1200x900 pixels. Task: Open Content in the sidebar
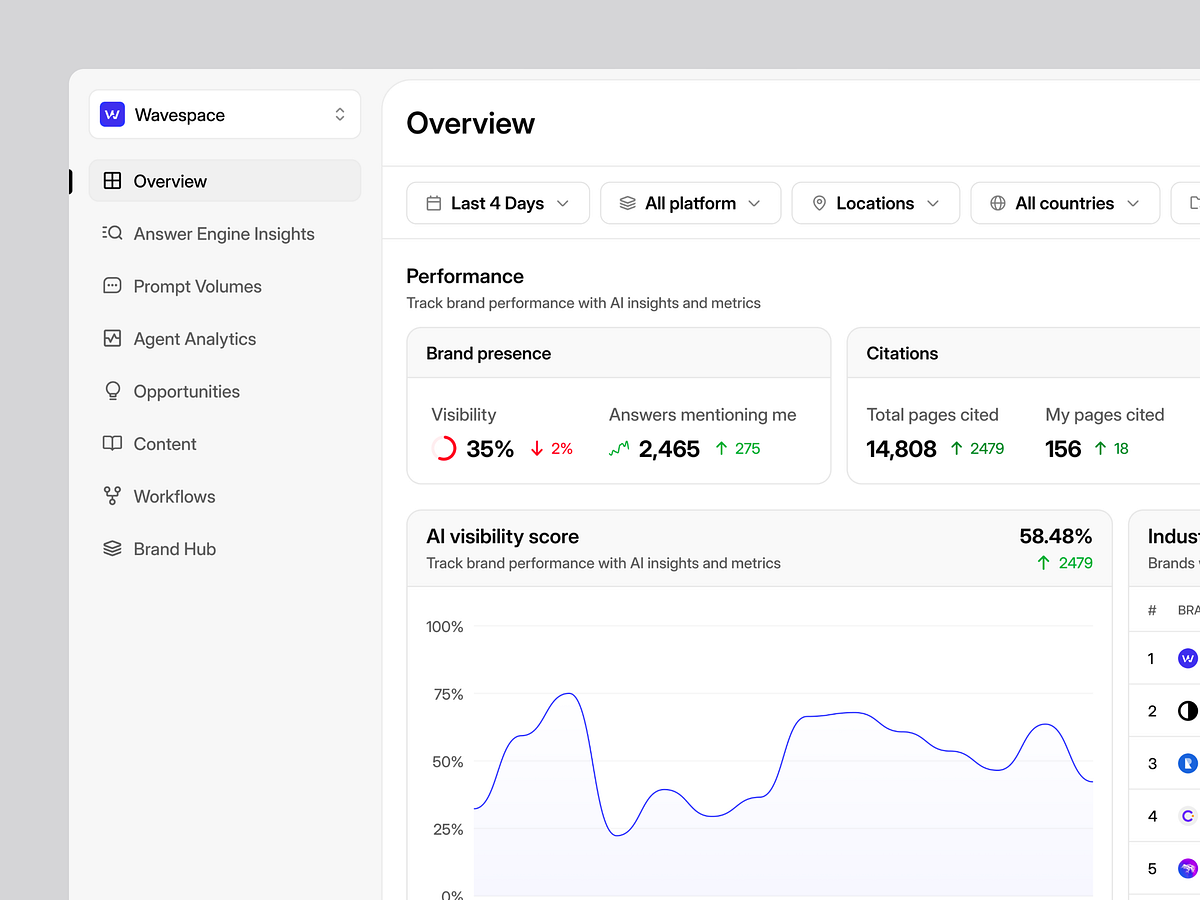click(225, 444)
